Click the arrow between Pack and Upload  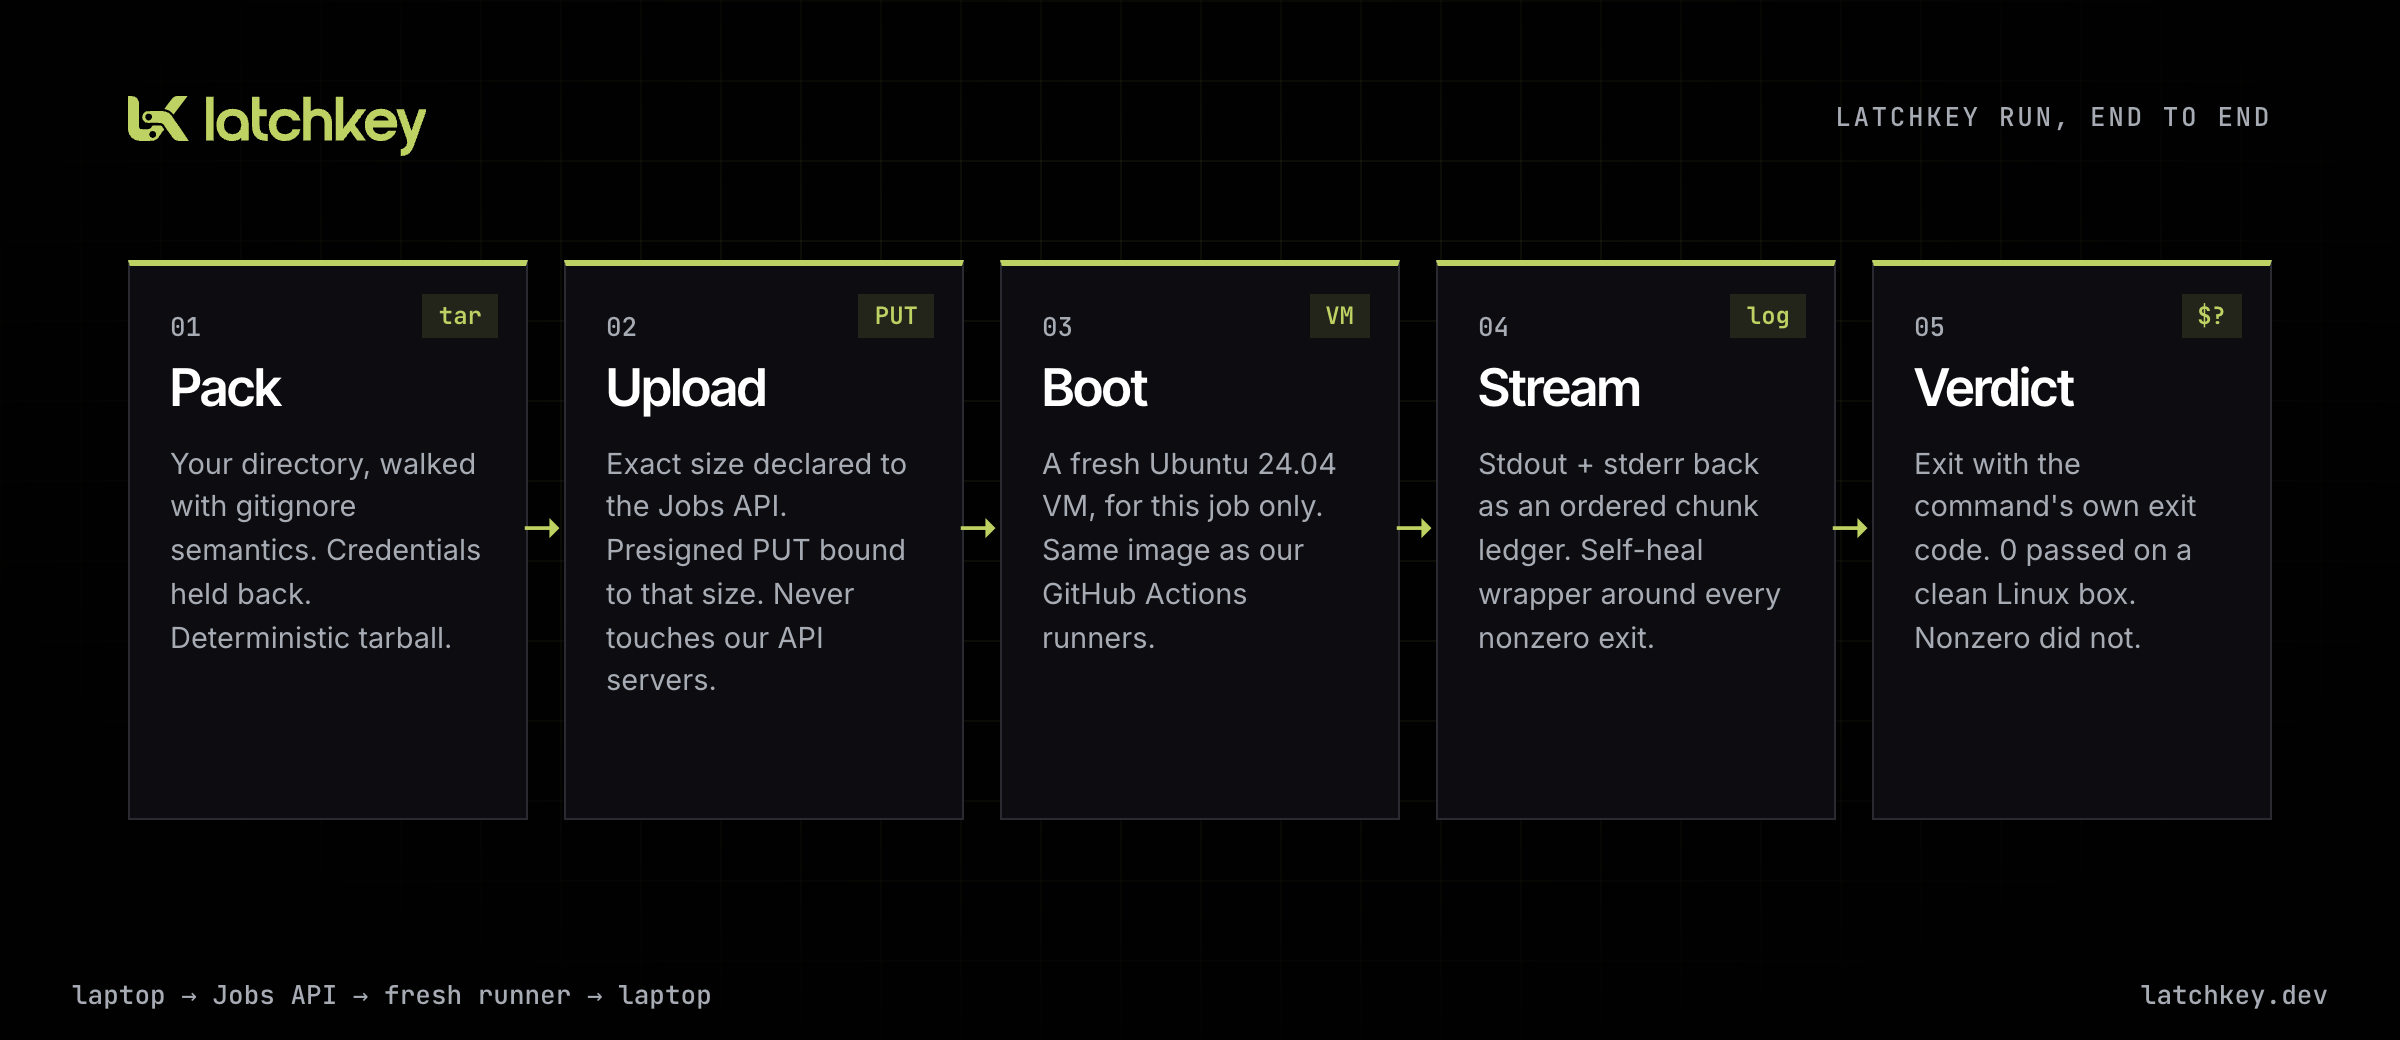tap(542, 528)
